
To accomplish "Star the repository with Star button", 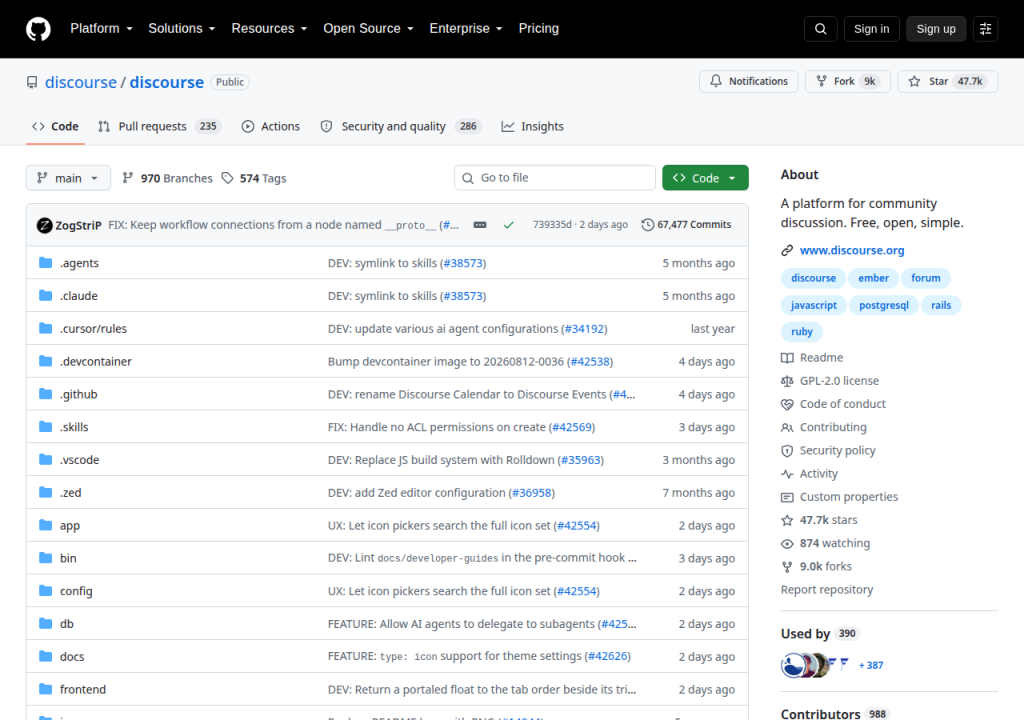I will click(x=948, y=82).
